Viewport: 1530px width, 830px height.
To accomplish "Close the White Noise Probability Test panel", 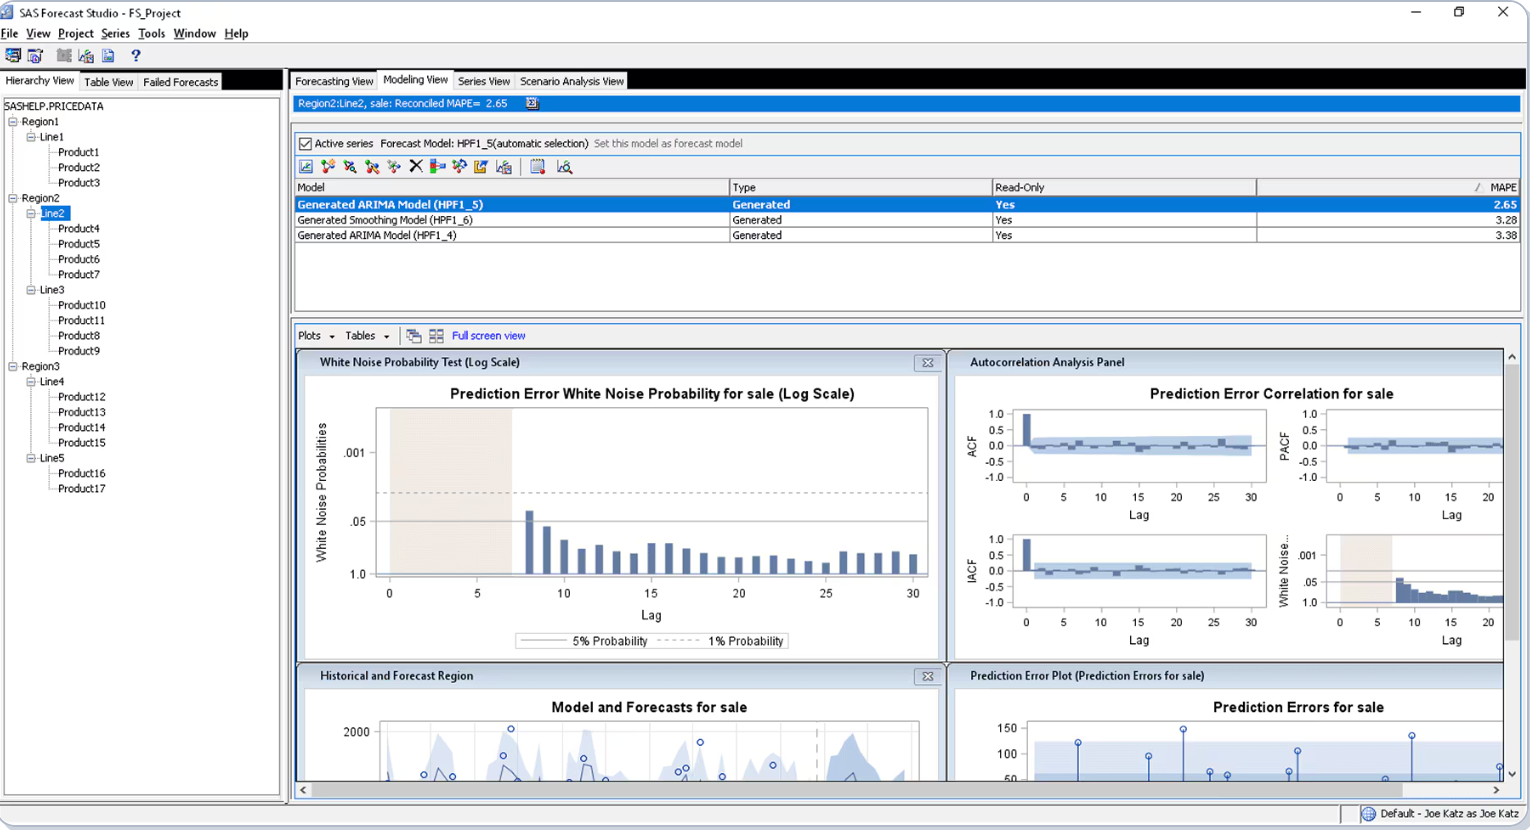I will pos(927,363).
